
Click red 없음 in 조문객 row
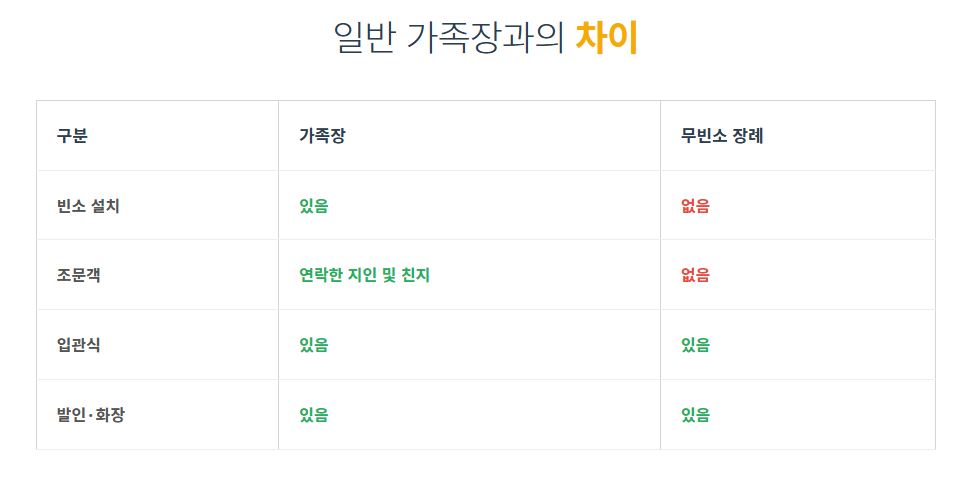tap(695, 275)
